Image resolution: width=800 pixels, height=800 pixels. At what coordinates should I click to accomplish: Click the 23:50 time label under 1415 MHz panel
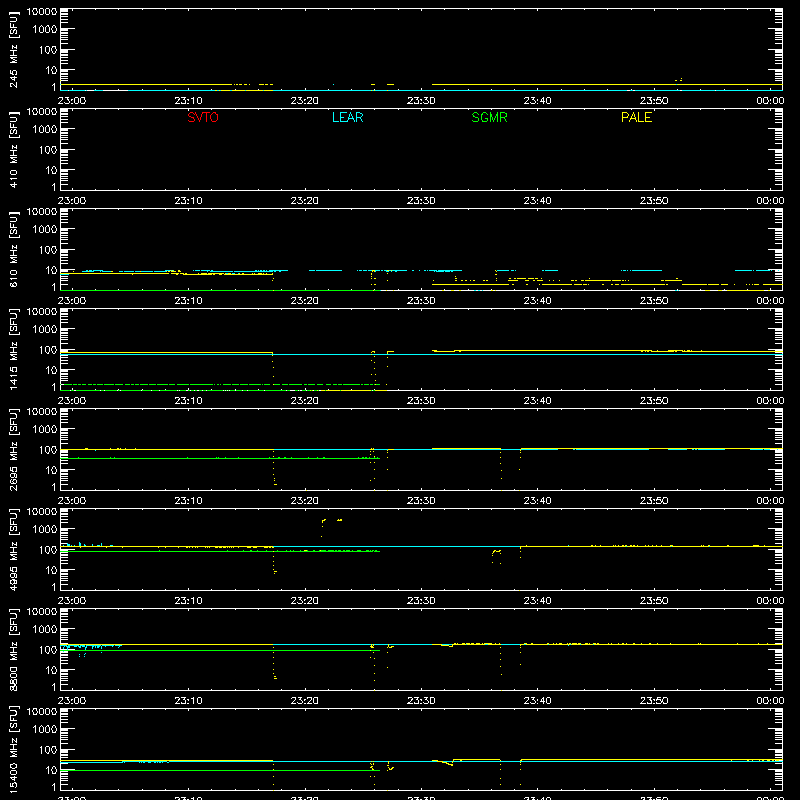tap(654, 401)
